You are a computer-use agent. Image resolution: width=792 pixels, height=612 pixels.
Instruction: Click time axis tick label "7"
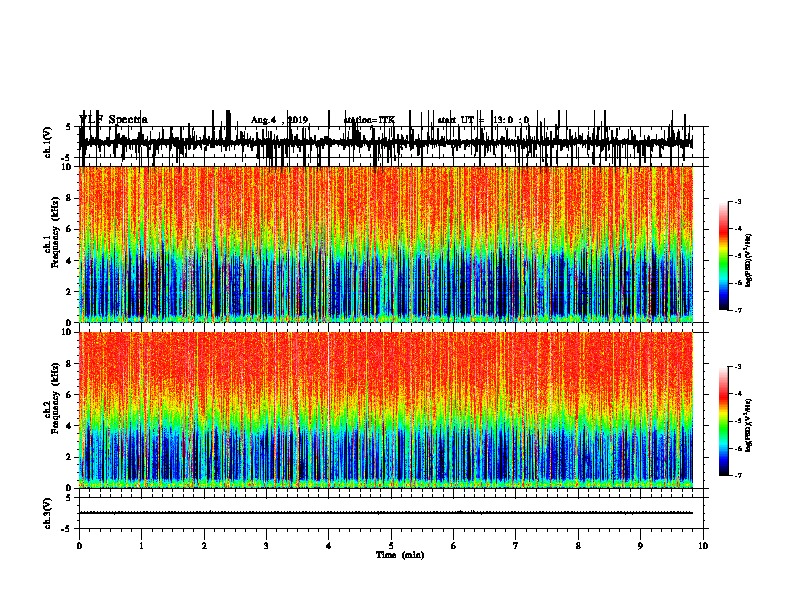[516, 546]
